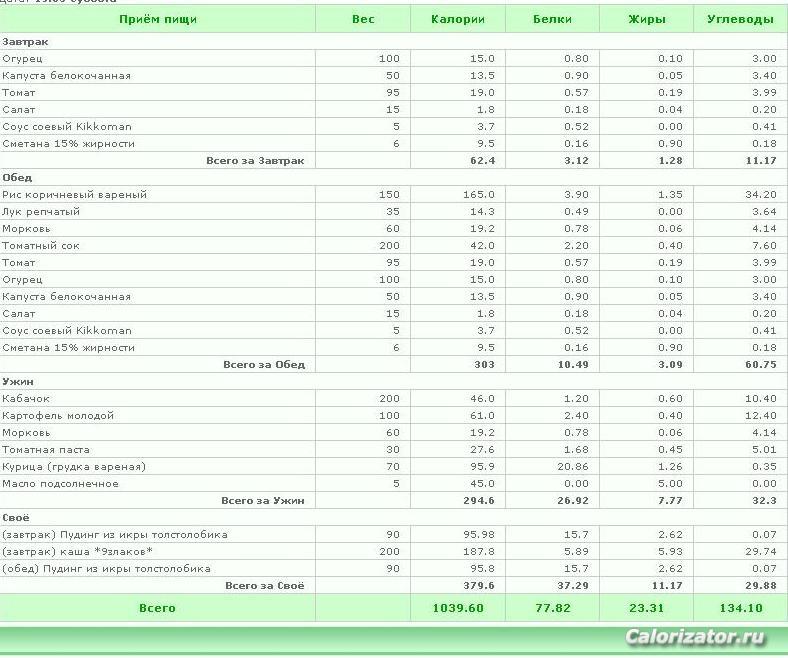Click fats value 5.00 for sunflower oil
This screenshot has height=658, width=788.
tap(670, 484)
